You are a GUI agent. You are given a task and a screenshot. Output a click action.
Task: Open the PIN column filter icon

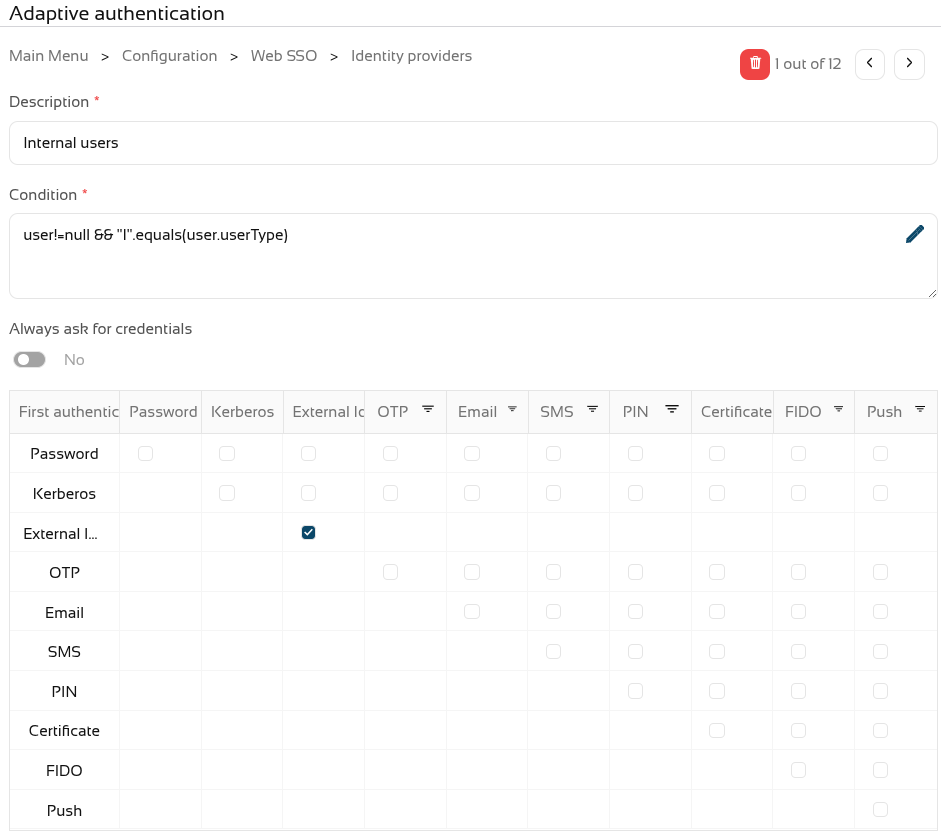672,409
